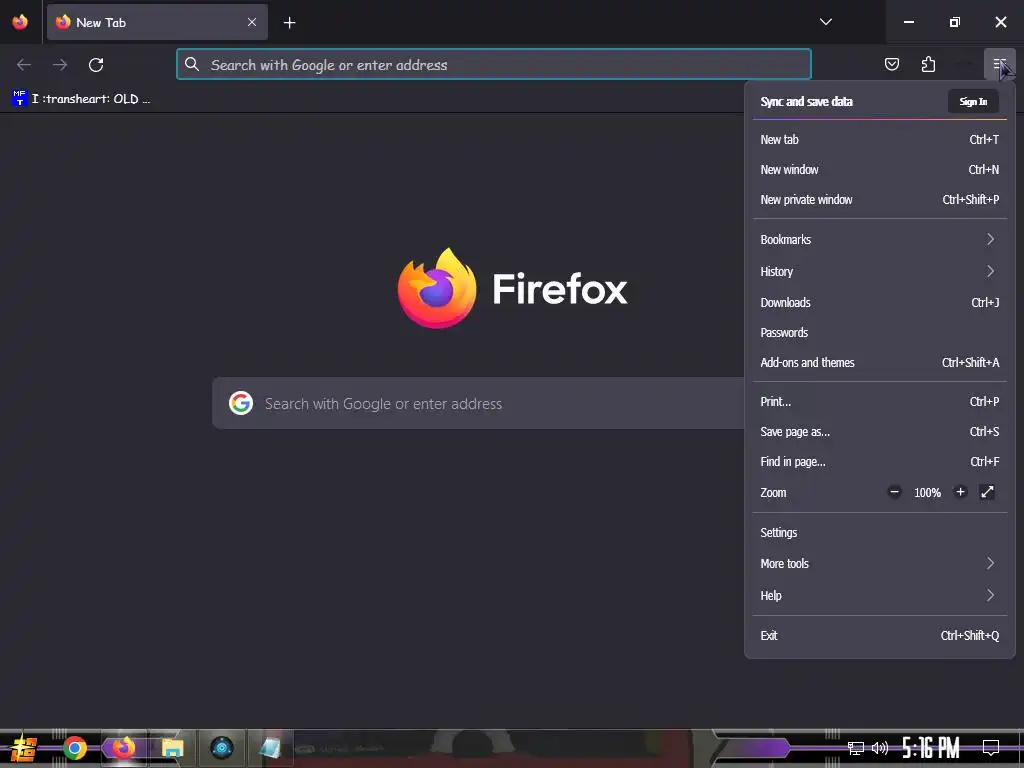Select Exit to quit Firefox
The image size is (1024, 768).
click(880, 635)
